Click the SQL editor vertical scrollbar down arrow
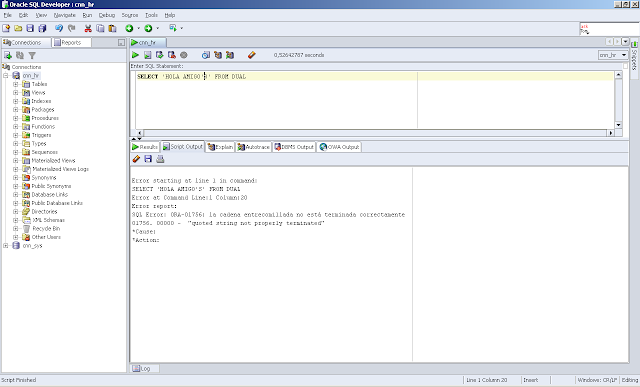Screen dimensions: 640x387 point(618,125)
